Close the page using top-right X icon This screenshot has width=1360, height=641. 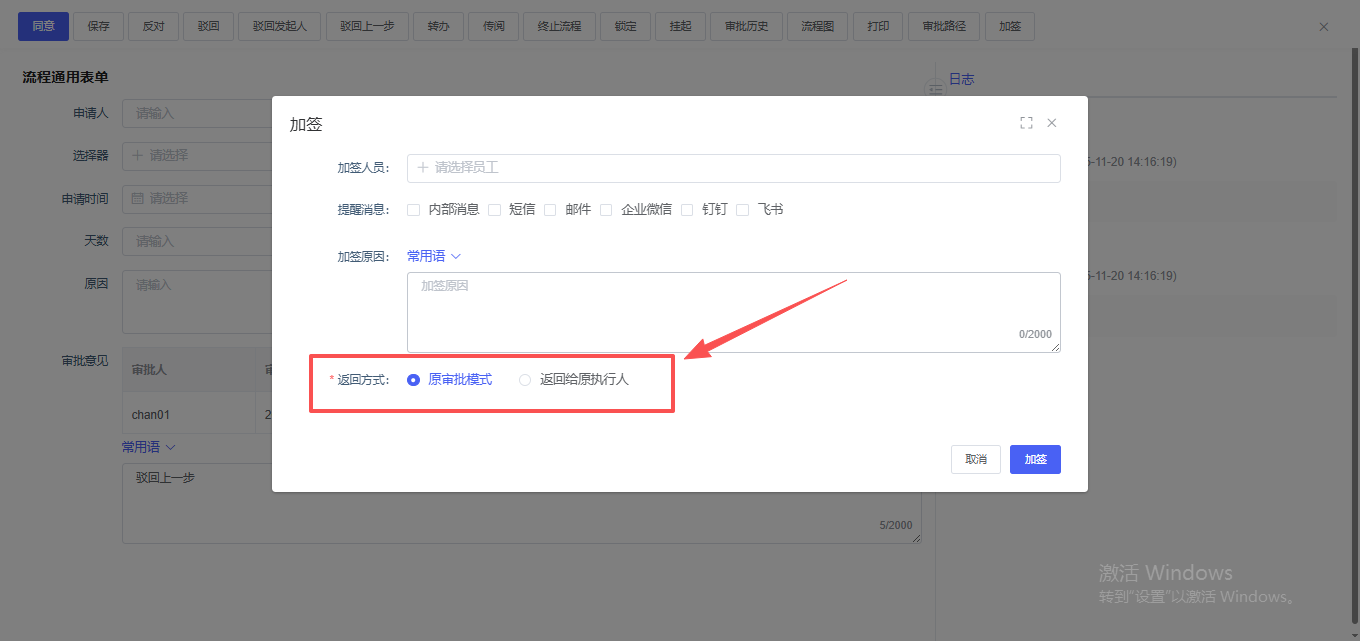click(1324, 27)
